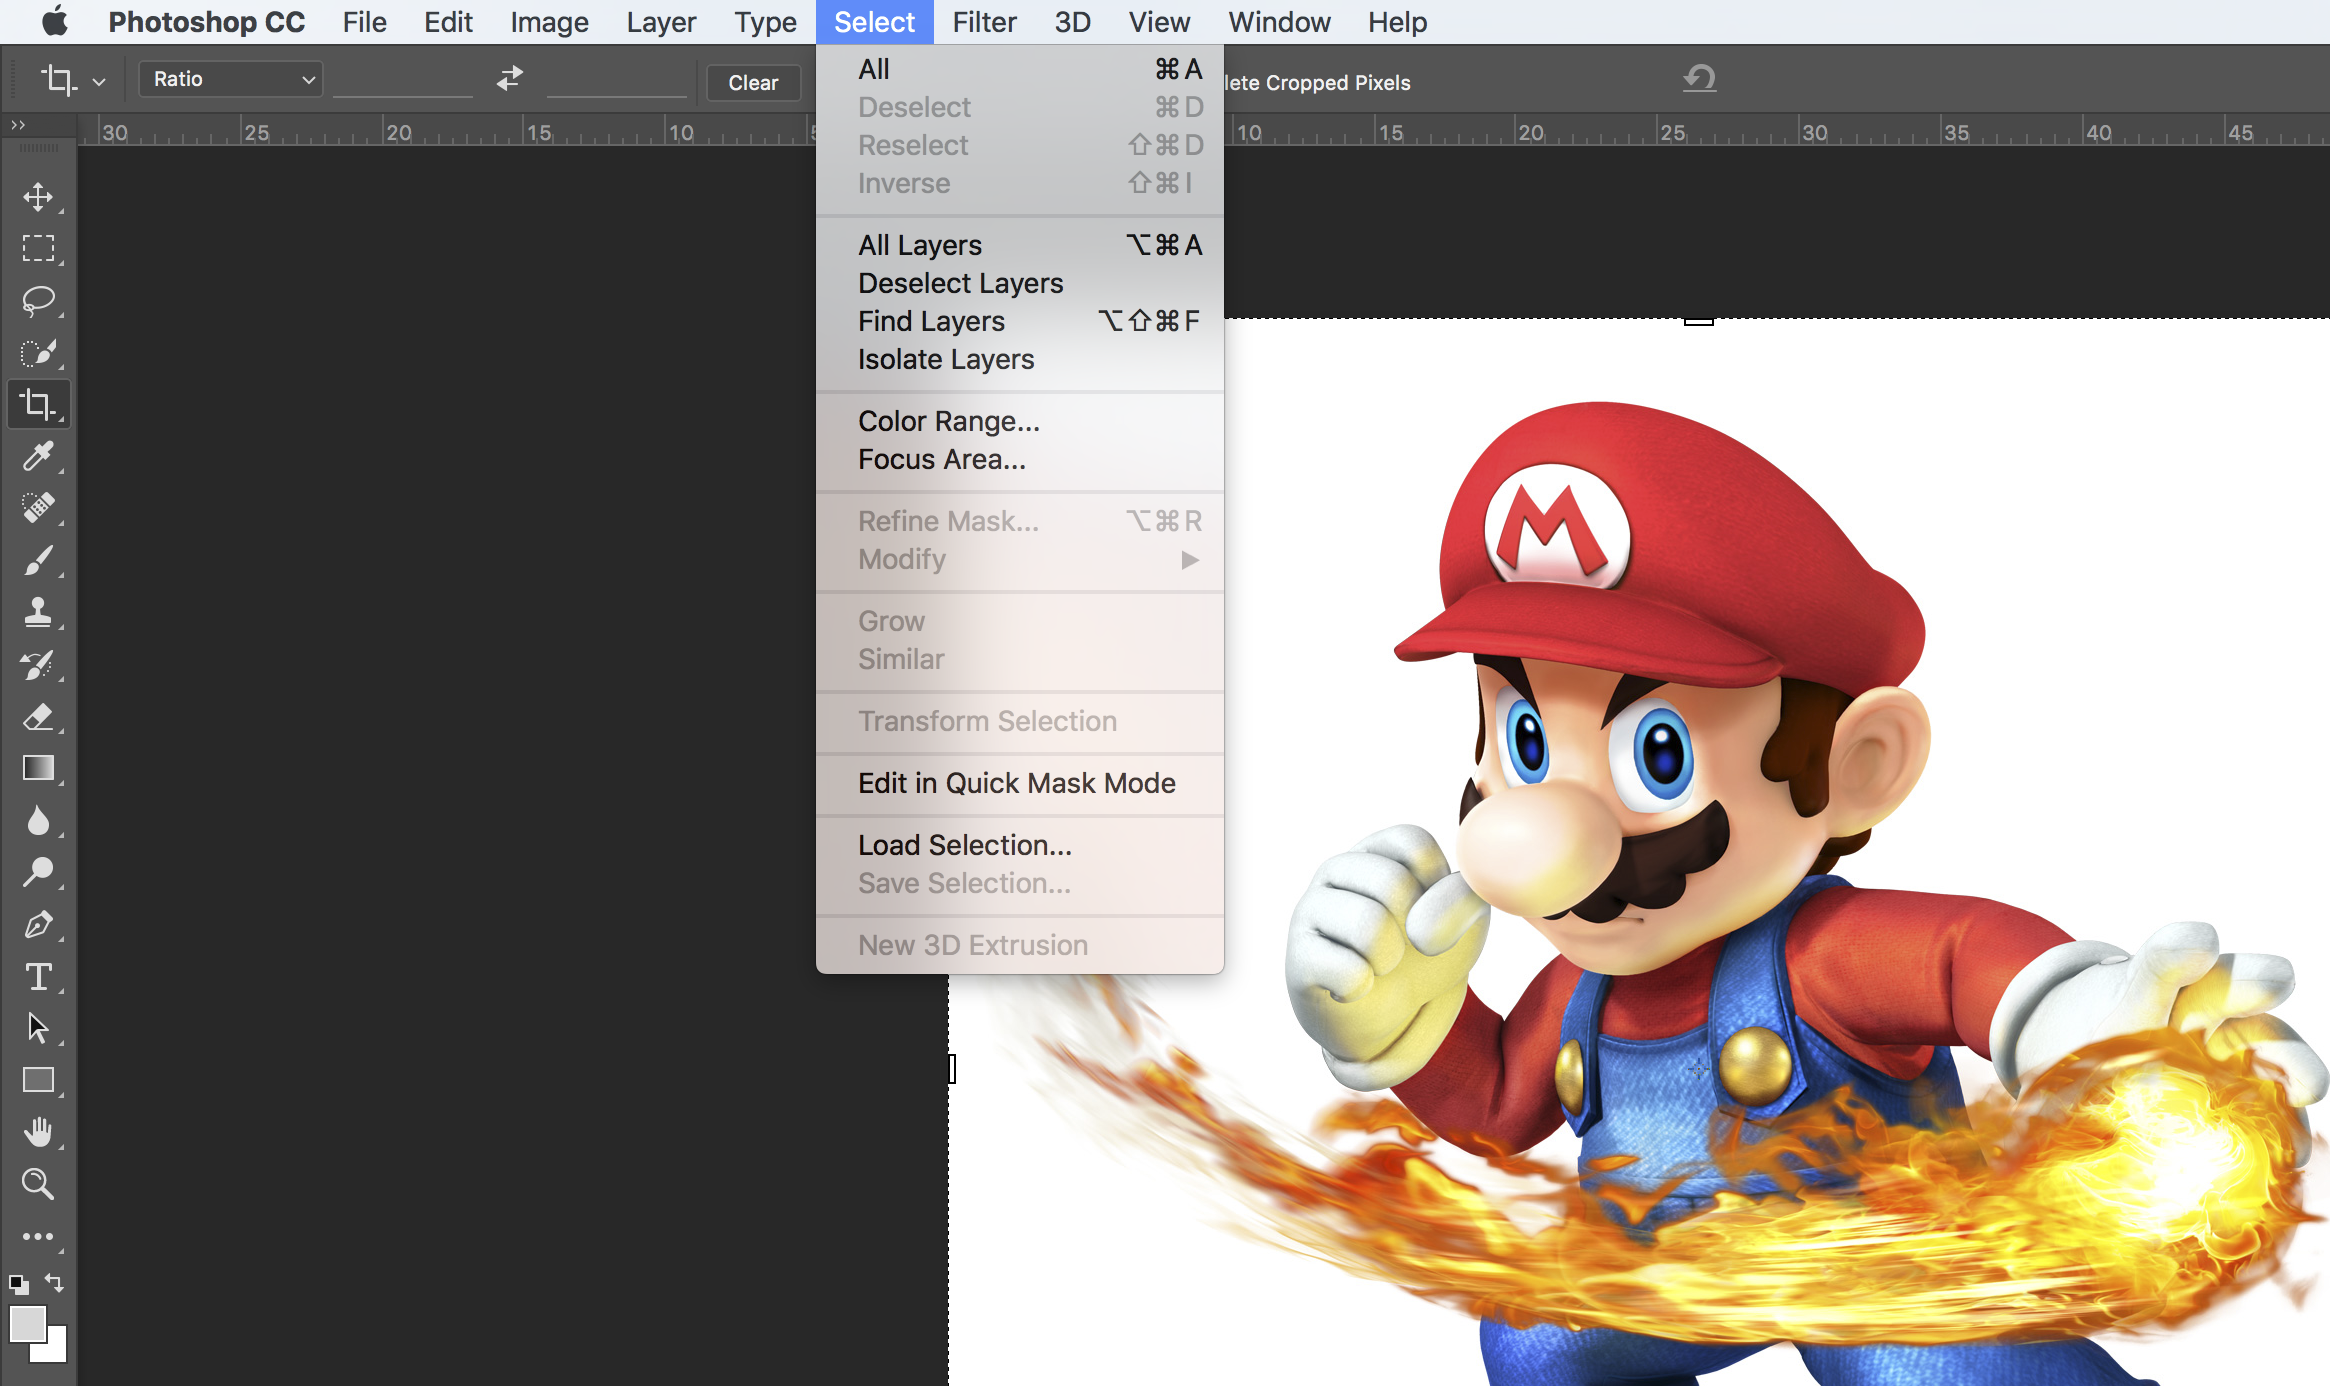Pick the Lasso tool
2330x1386 pixels.
tap(38, 300)
